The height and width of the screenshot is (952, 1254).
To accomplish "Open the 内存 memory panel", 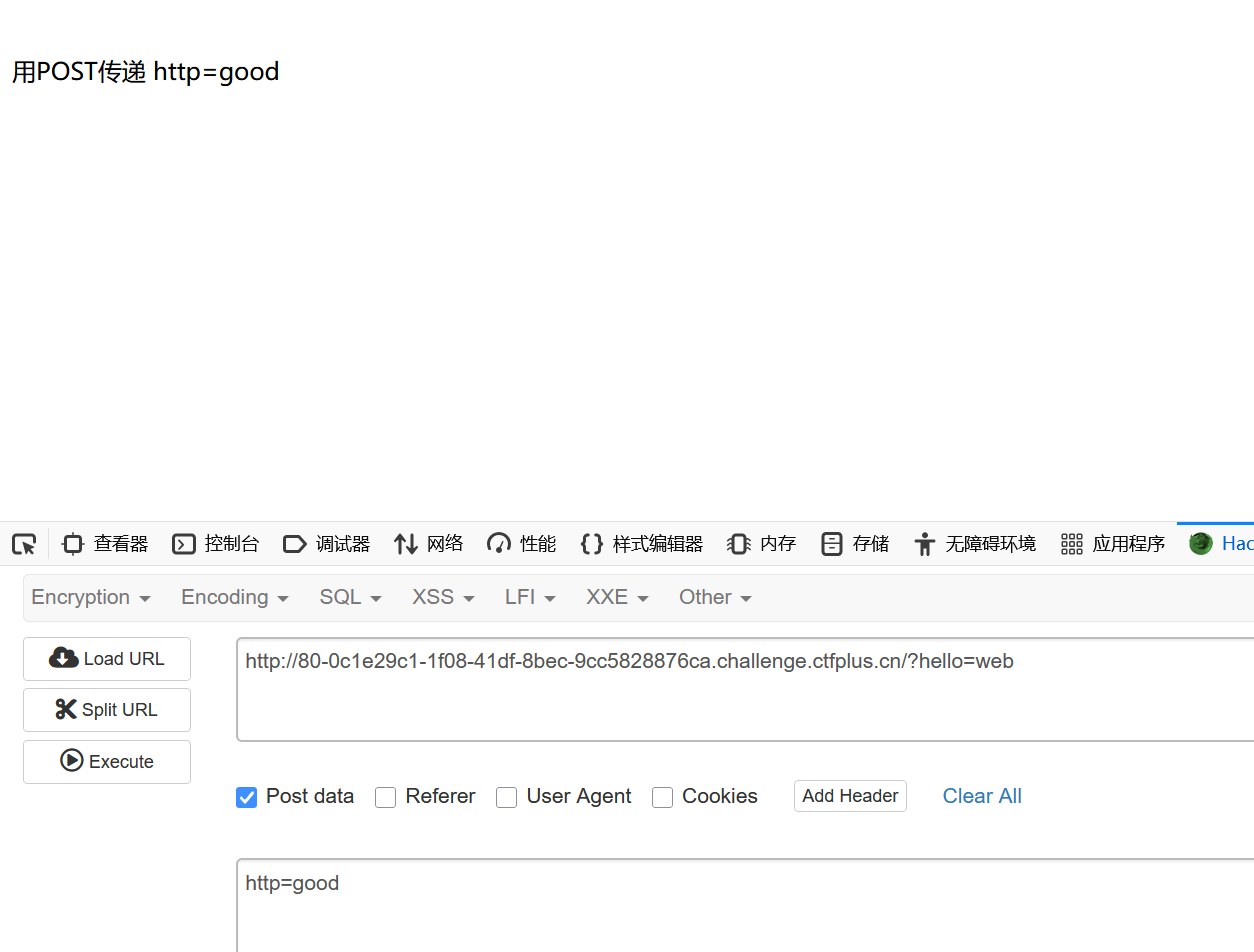I will pos(762,544).
